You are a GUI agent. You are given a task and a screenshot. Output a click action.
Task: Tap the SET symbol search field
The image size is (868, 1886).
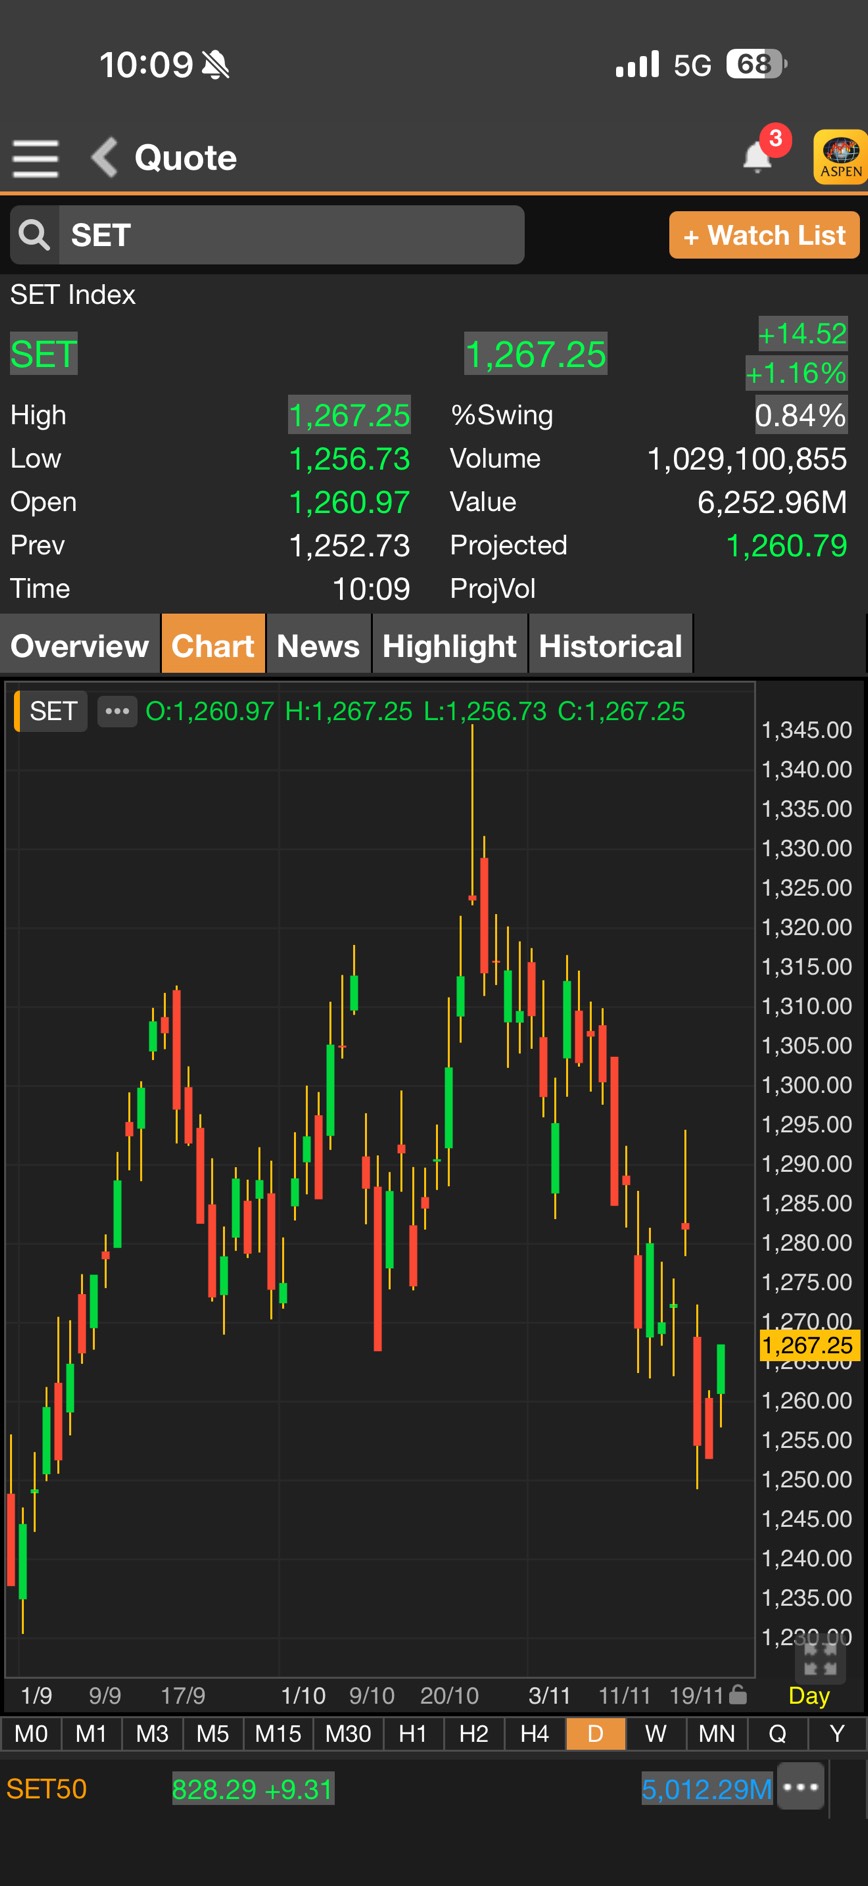tap(290, 236)
